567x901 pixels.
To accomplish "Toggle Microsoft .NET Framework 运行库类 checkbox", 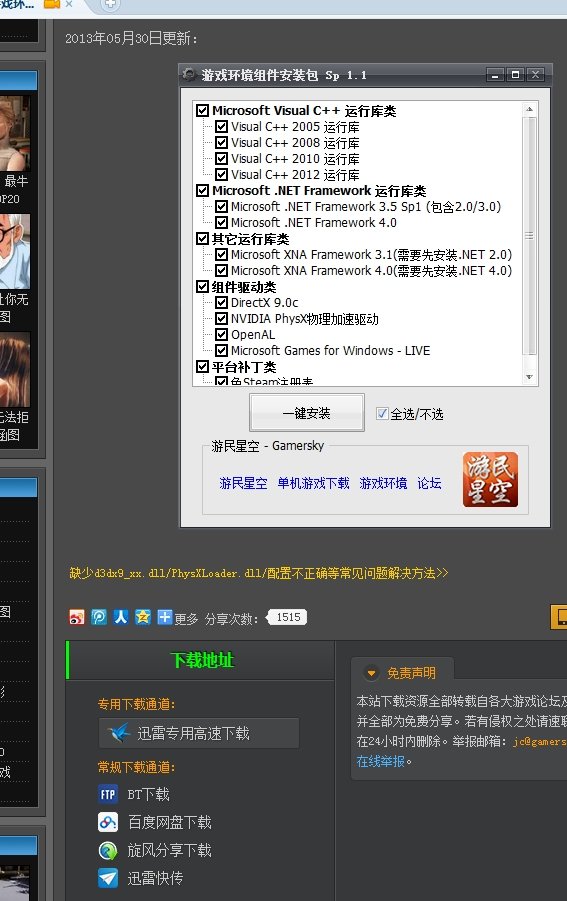I will point(202,190).
